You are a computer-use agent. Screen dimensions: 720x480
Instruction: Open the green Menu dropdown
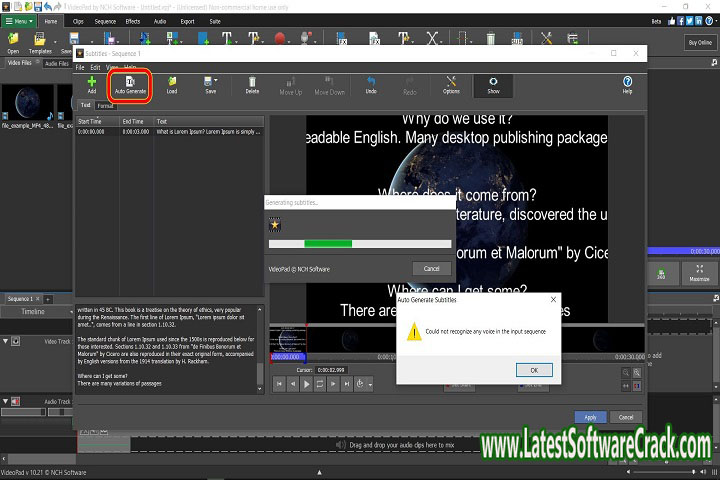[20, 20]
